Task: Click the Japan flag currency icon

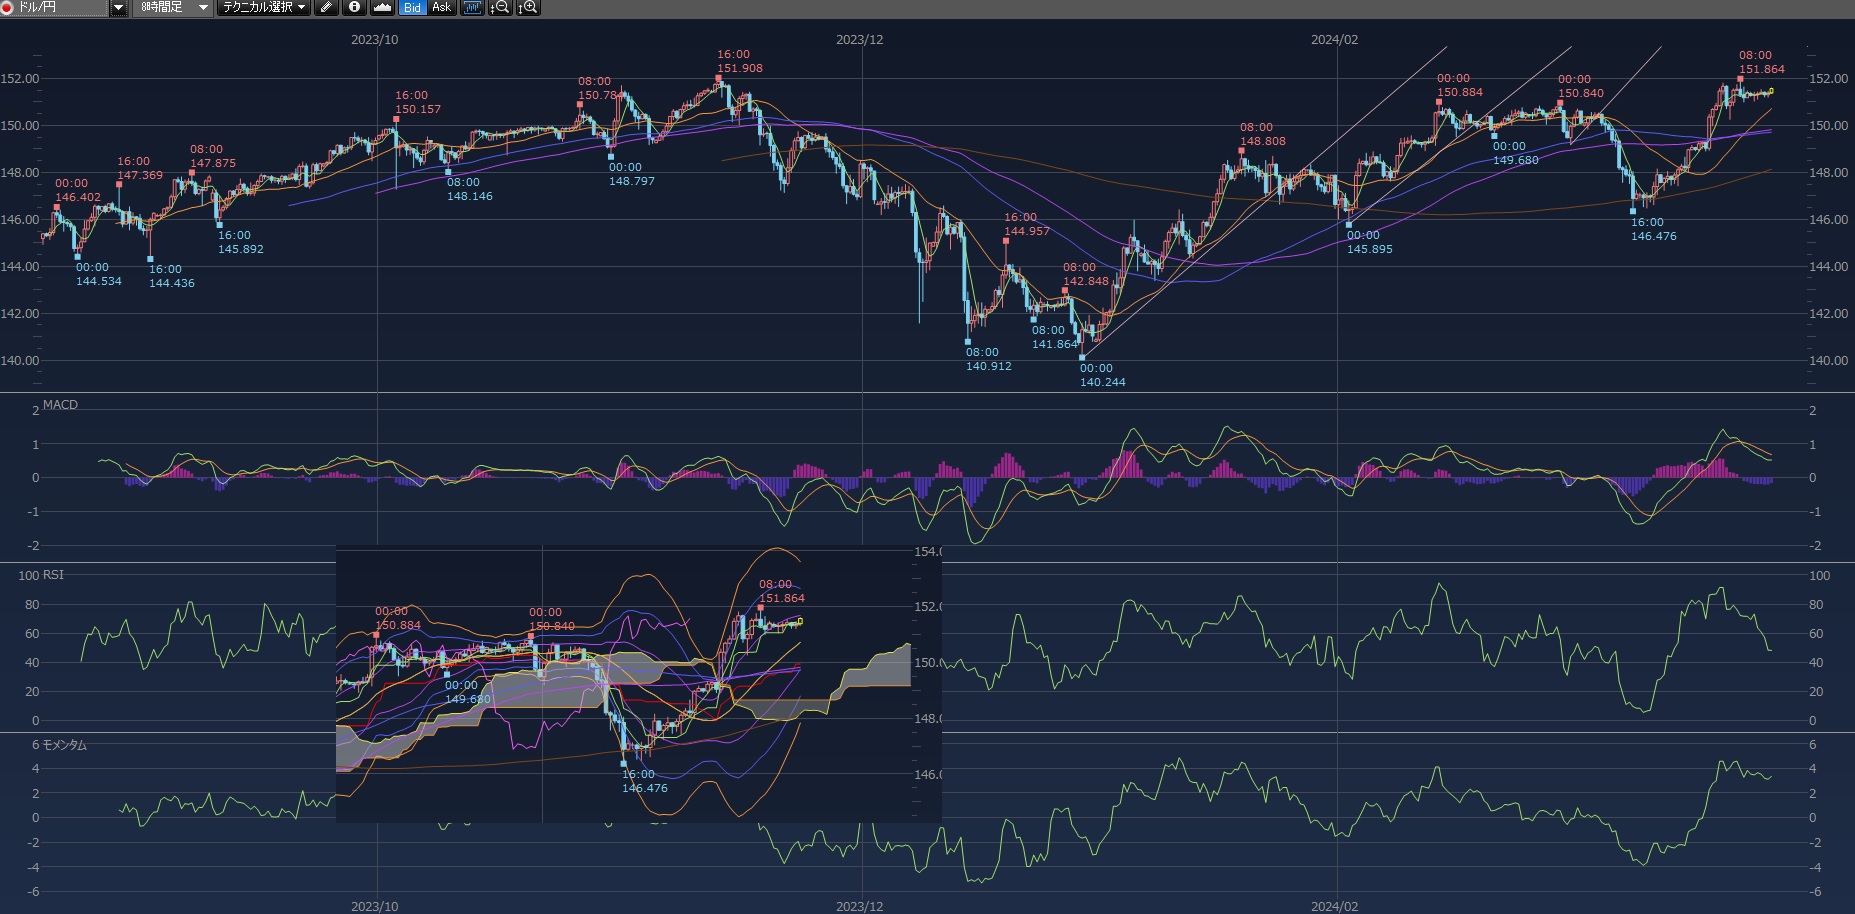Action: click(x=7, y=7)
